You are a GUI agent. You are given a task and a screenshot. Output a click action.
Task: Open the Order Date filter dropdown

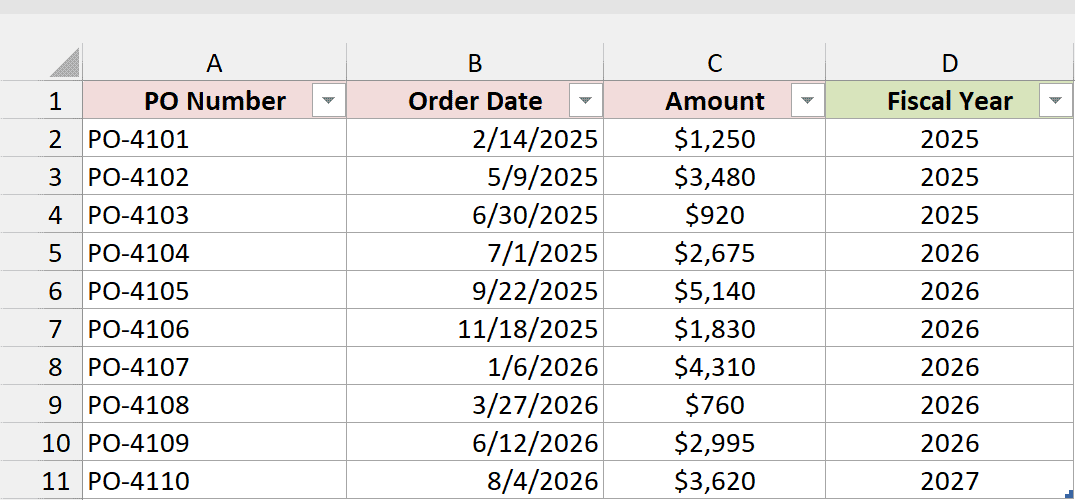tap(585, 101)
